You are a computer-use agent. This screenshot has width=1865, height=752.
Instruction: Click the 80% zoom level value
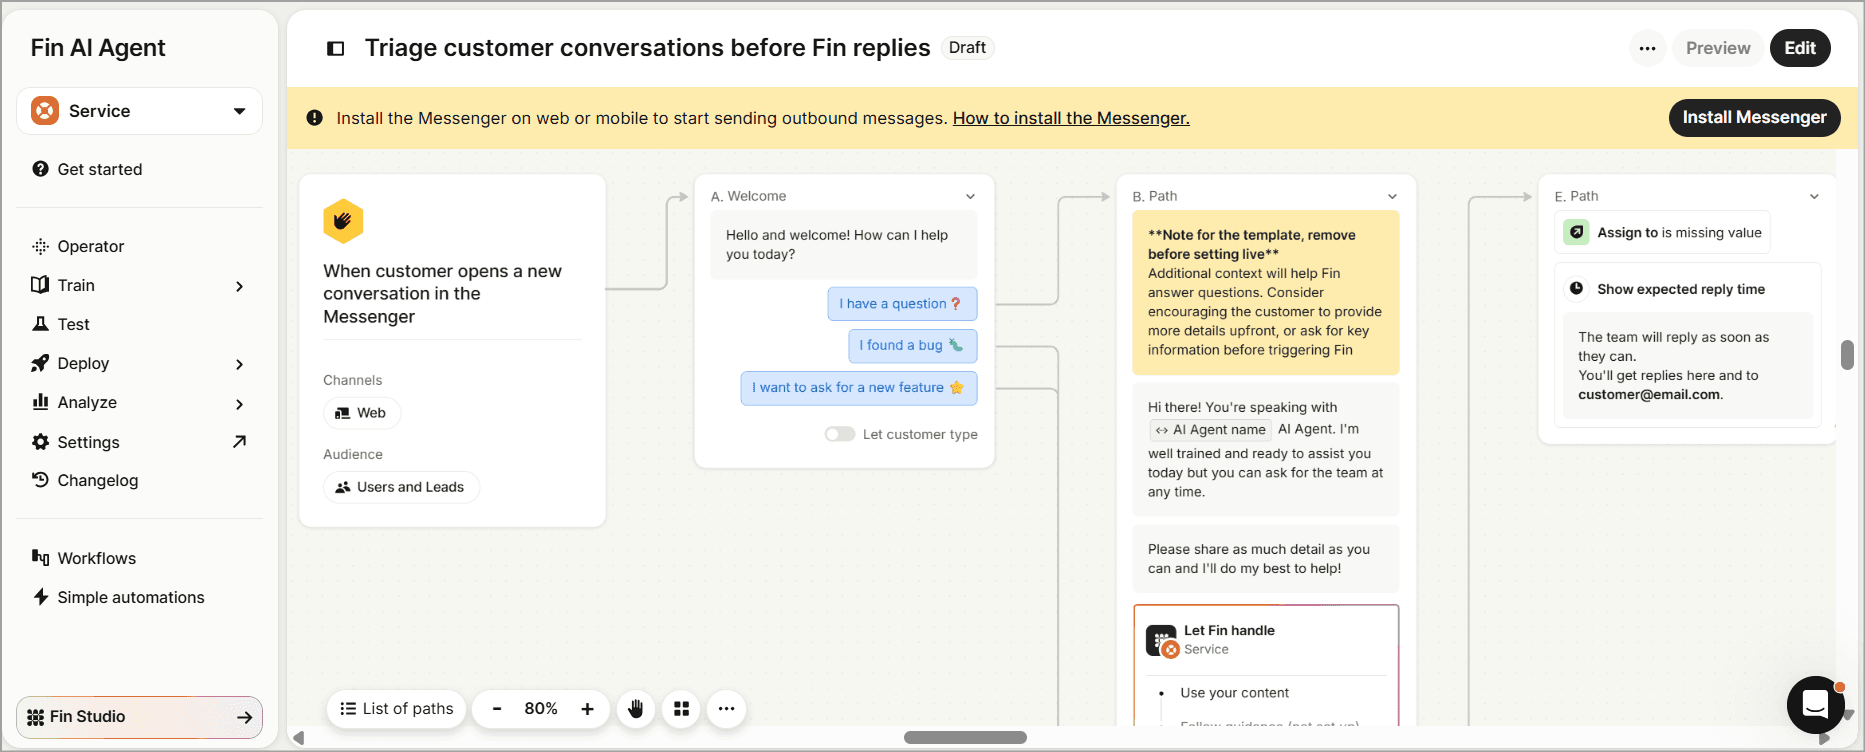541,709
